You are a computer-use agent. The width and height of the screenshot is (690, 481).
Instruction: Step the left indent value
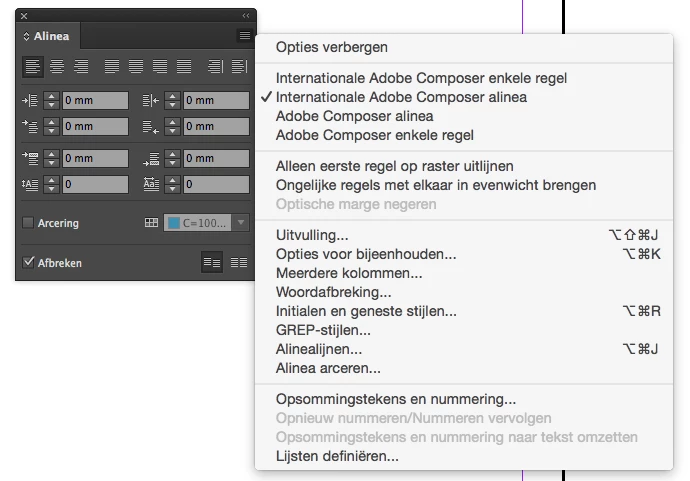point(51,101)
